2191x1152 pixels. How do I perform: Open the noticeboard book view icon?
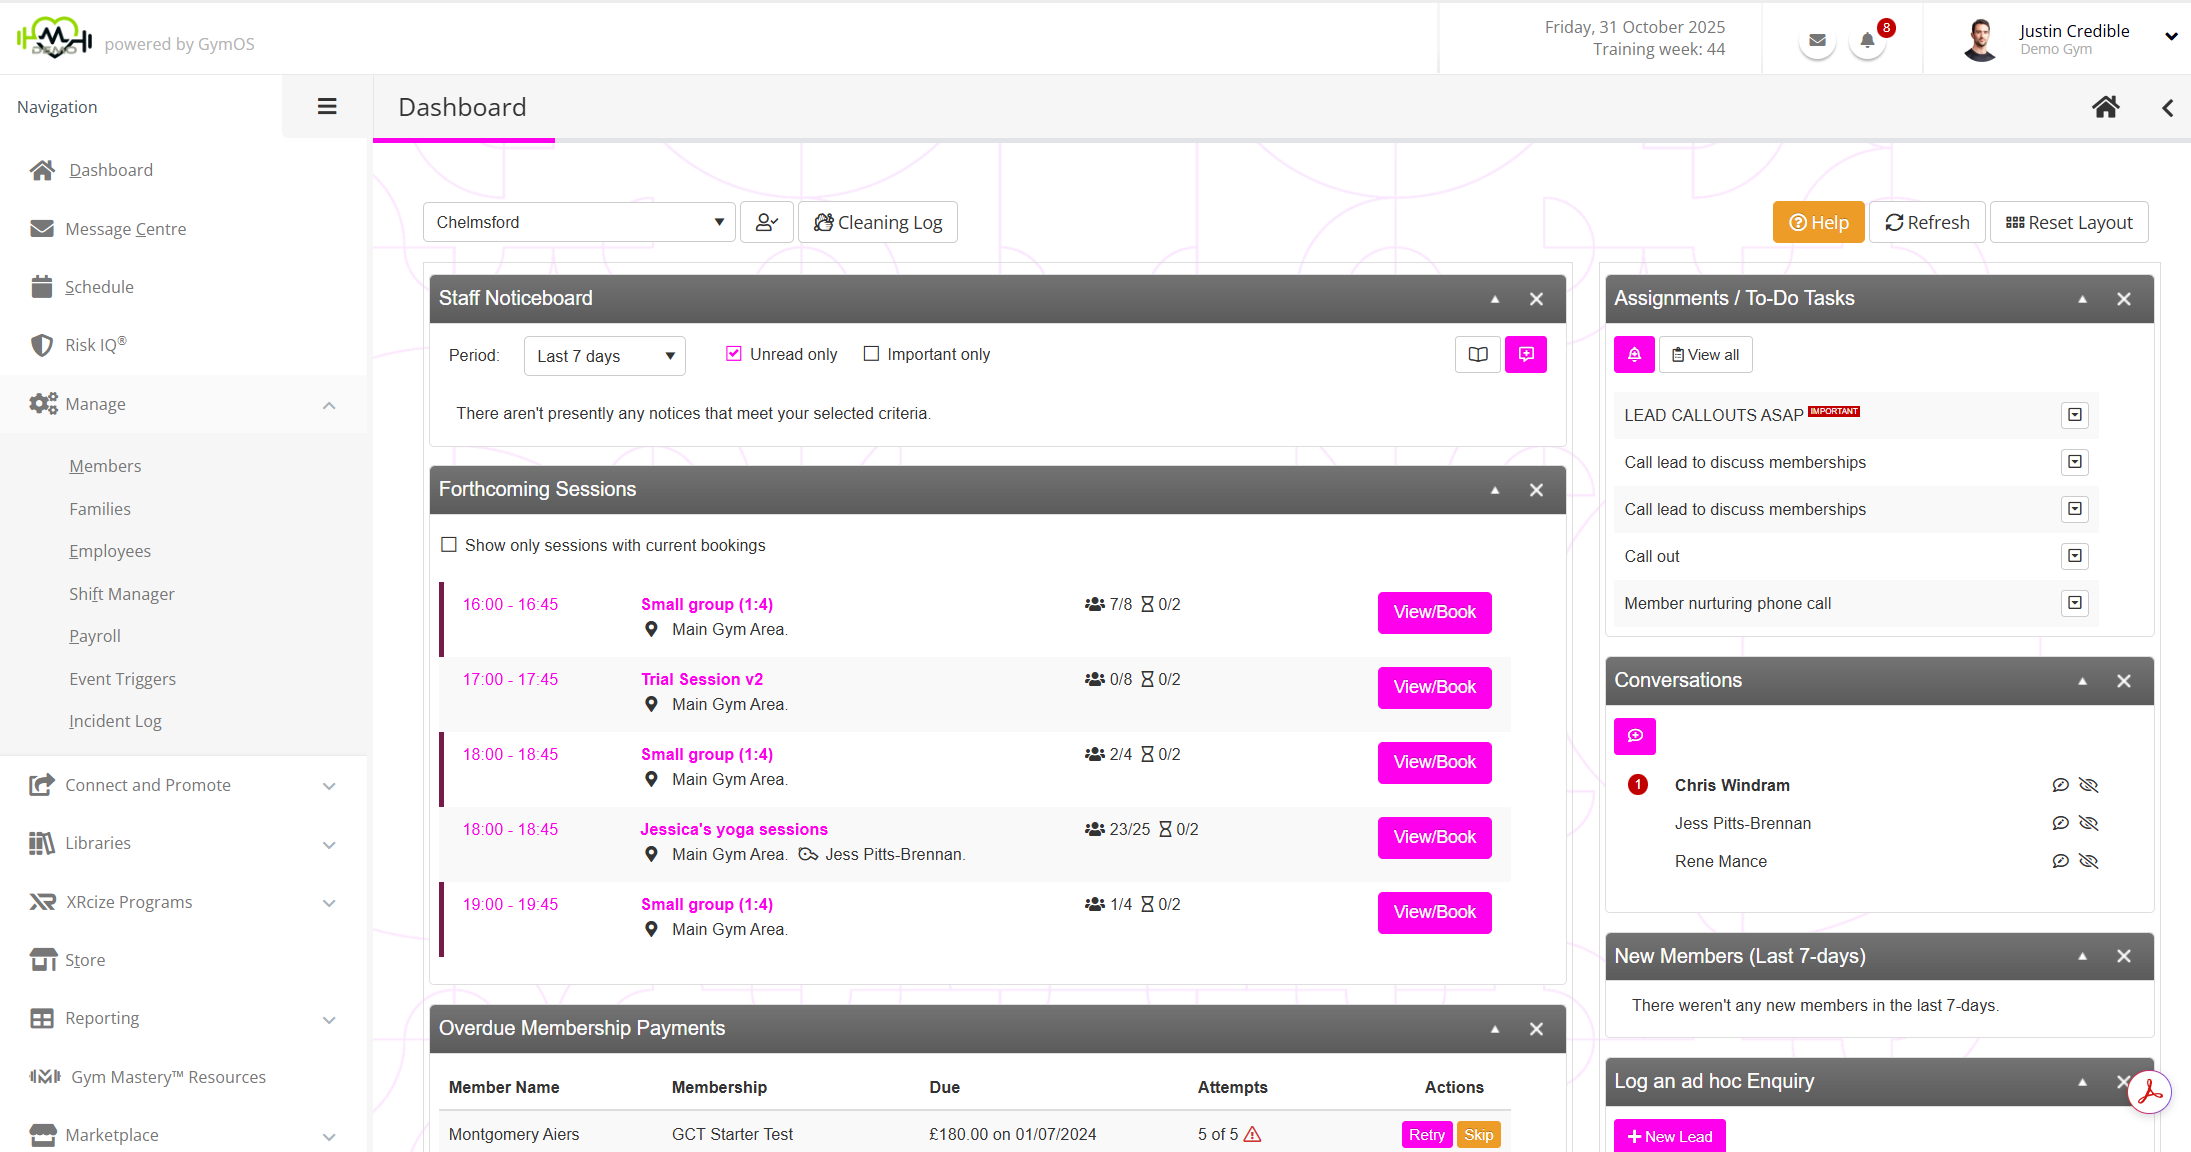pyautogui.click(x=1477, y=354)
